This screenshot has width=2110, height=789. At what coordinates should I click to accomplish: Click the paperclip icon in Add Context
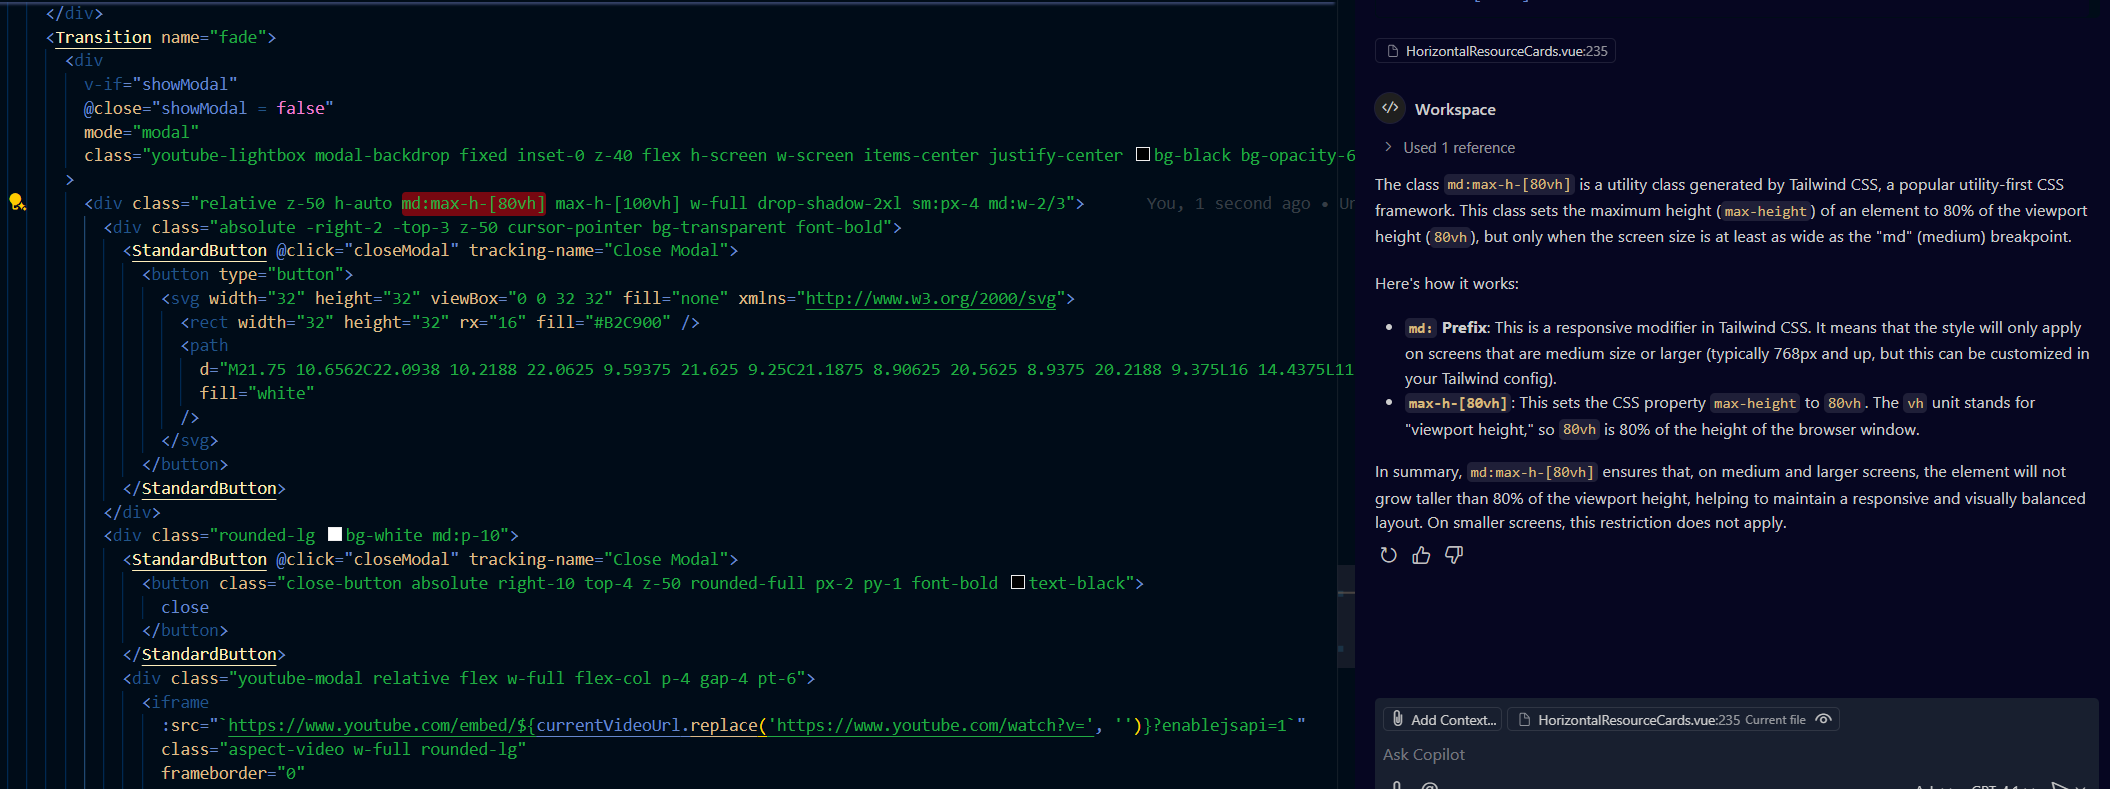tap(1398, 719)
